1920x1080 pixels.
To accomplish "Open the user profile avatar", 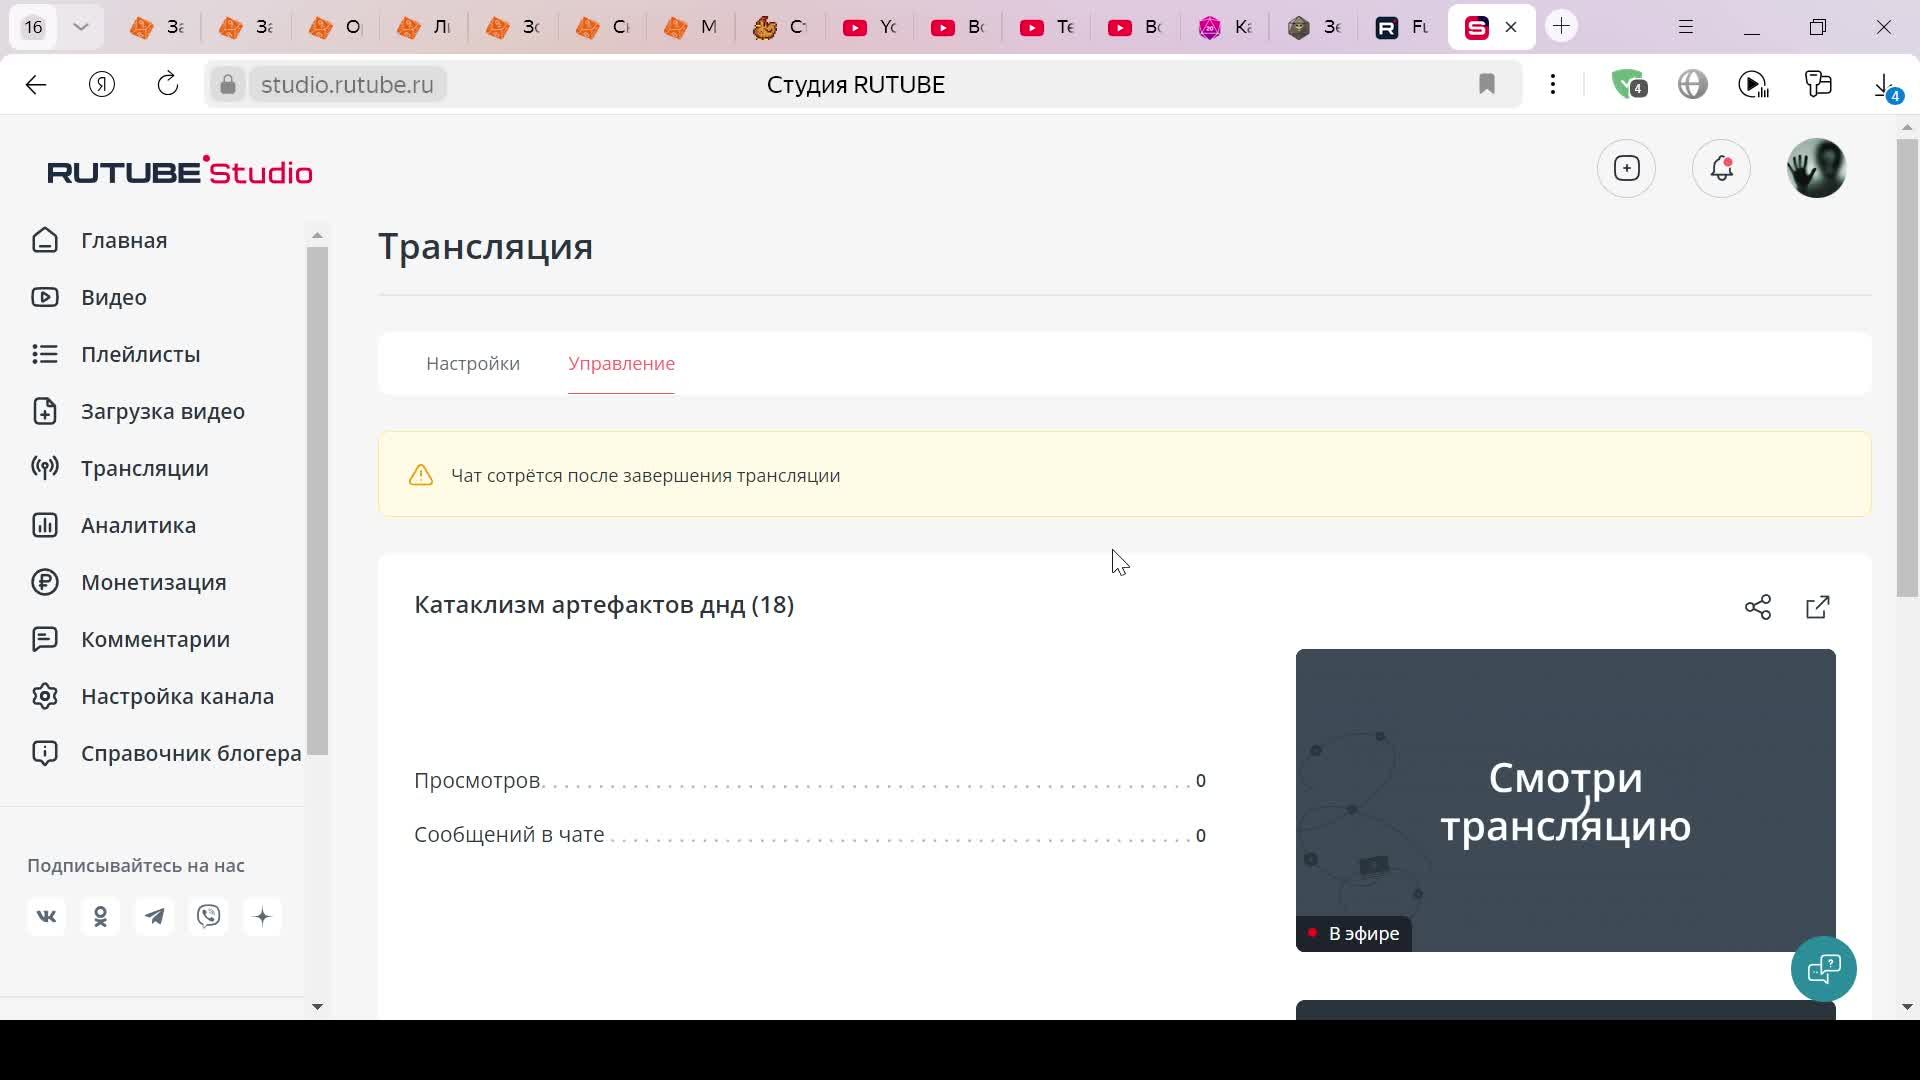I will (1815, 168).
